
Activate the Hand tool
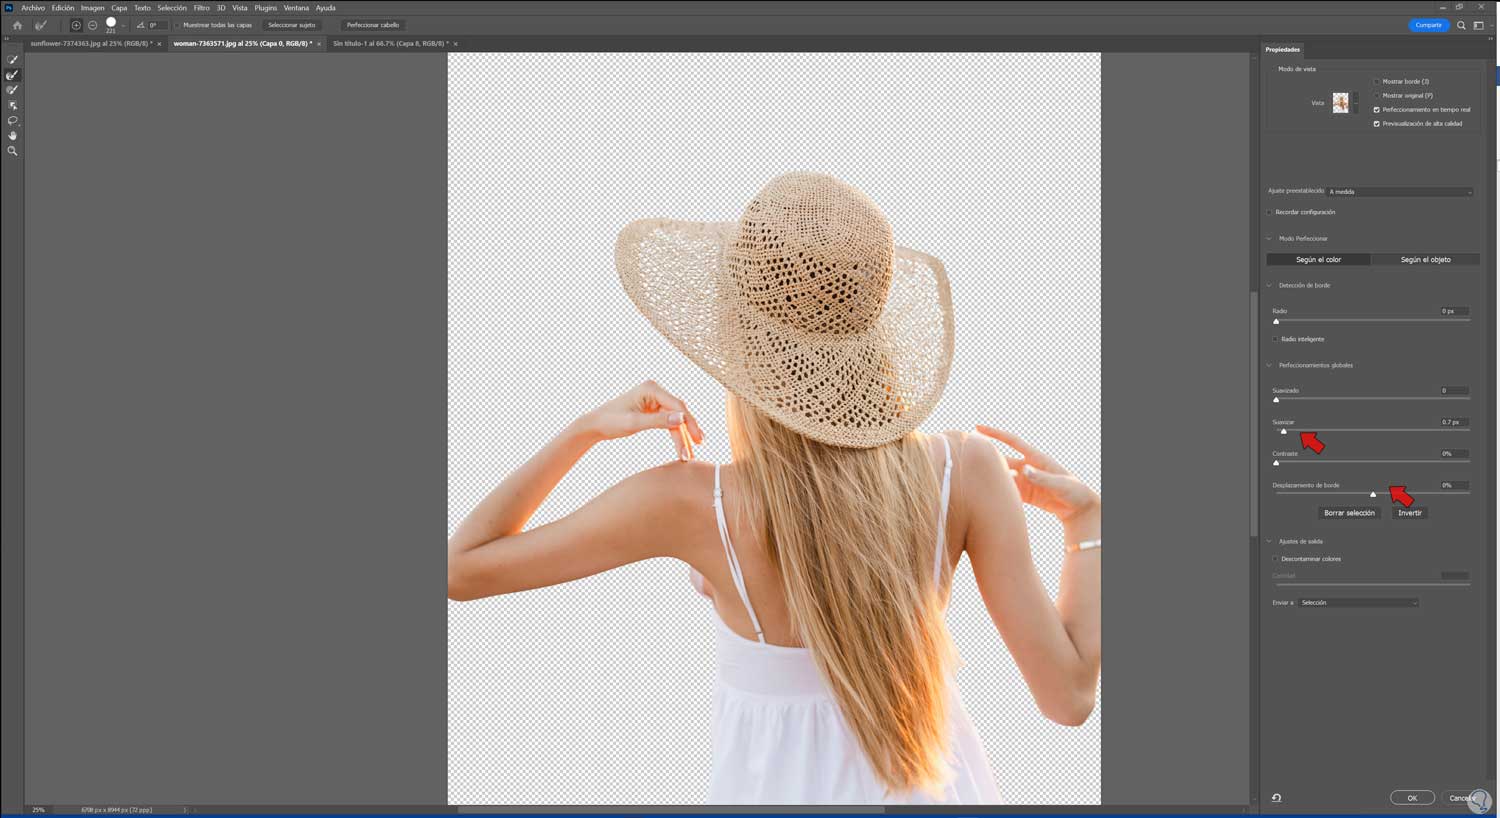12,136
